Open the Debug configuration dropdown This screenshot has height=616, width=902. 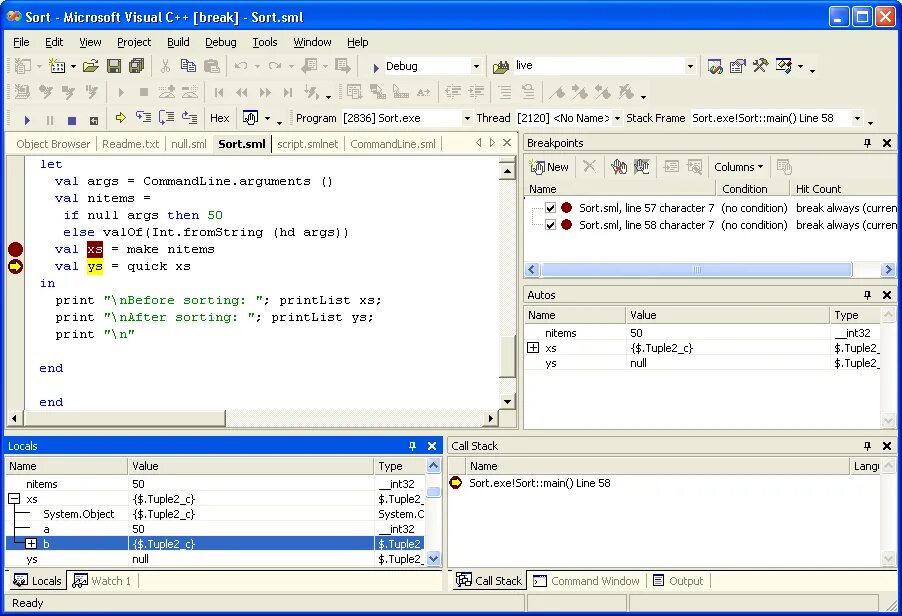(x=476, y=66)
